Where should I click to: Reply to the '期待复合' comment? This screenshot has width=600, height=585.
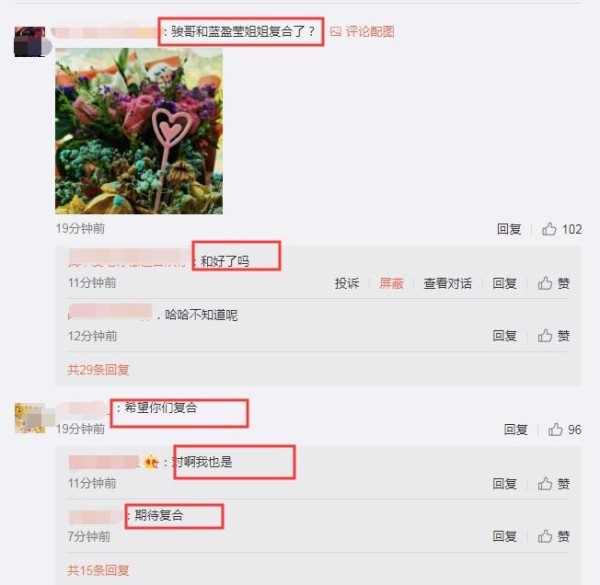pyautogui.click(x=504, y=536)
